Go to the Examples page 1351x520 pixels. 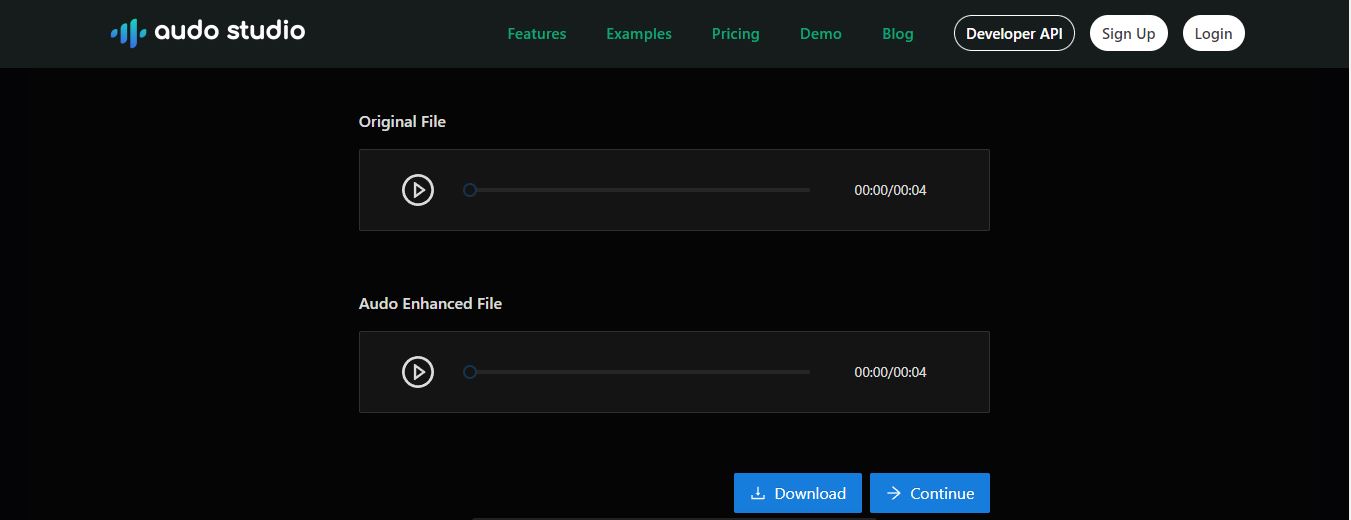pyautogui.click(x=639, y=34)
